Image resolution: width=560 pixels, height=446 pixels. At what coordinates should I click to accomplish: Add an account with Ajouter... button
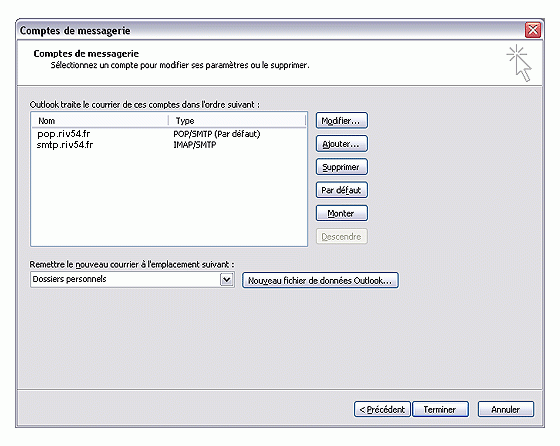pos(341,144)
